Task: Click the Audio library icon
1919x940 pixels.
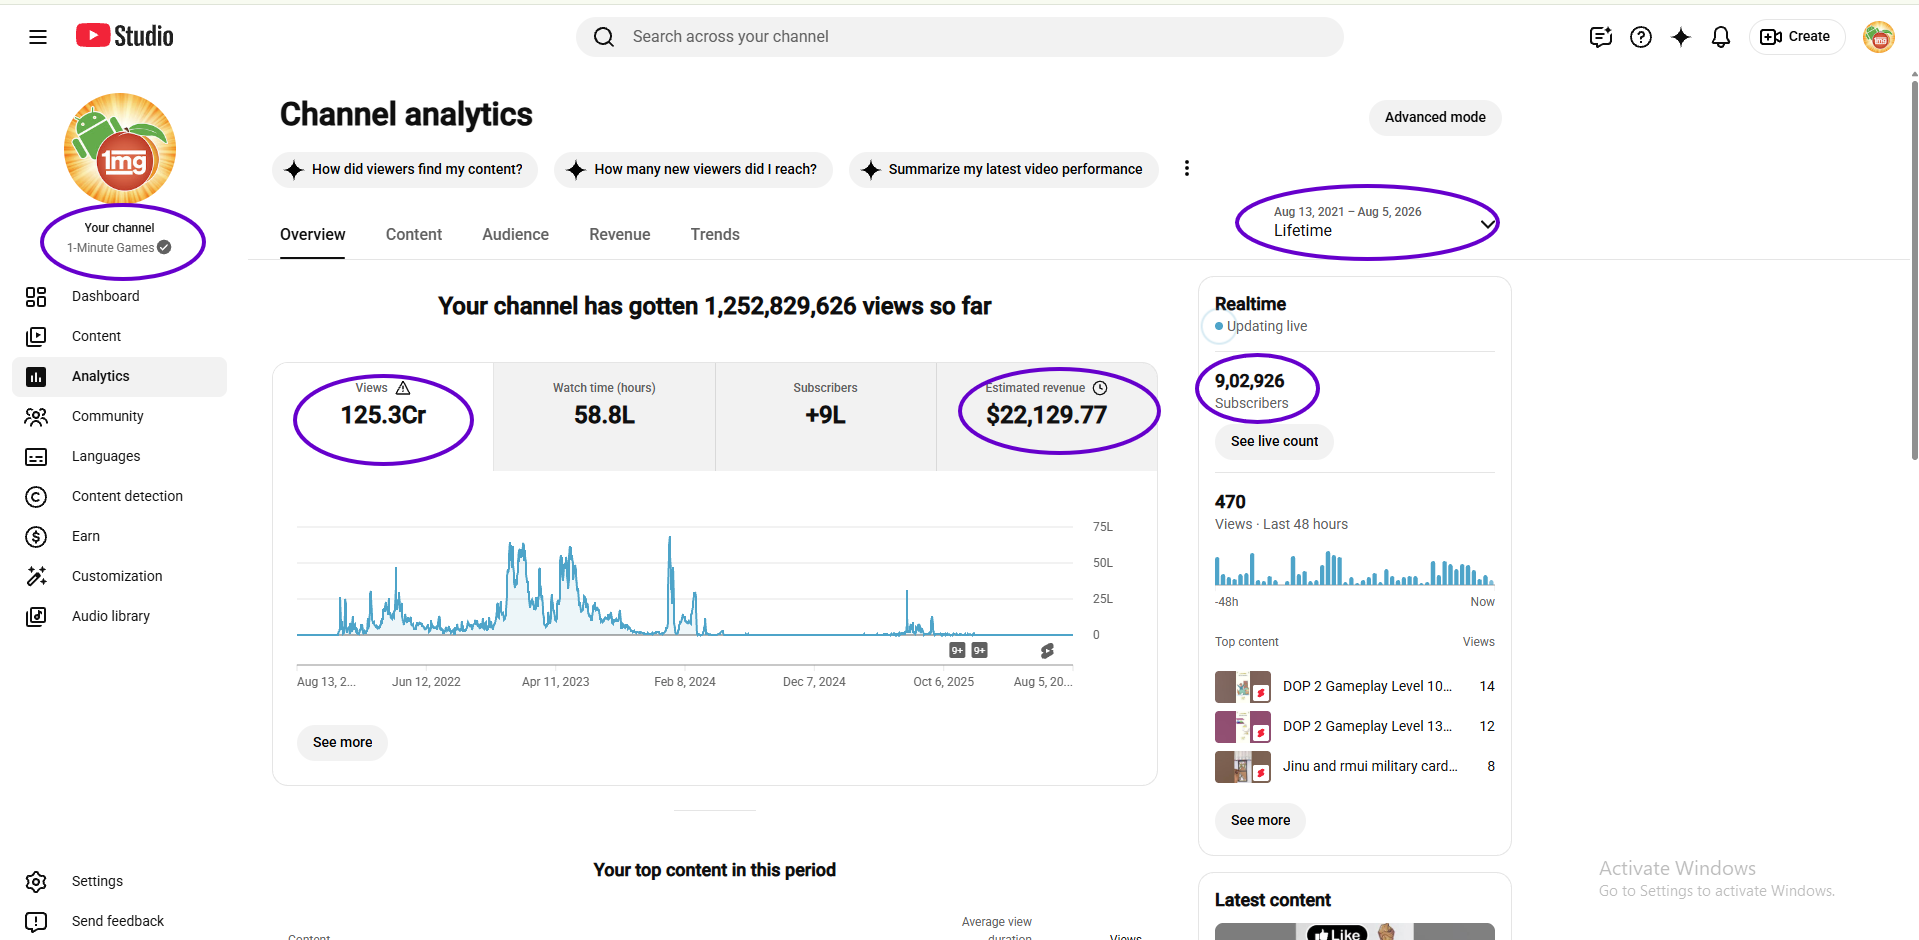Action: (36, 617)
